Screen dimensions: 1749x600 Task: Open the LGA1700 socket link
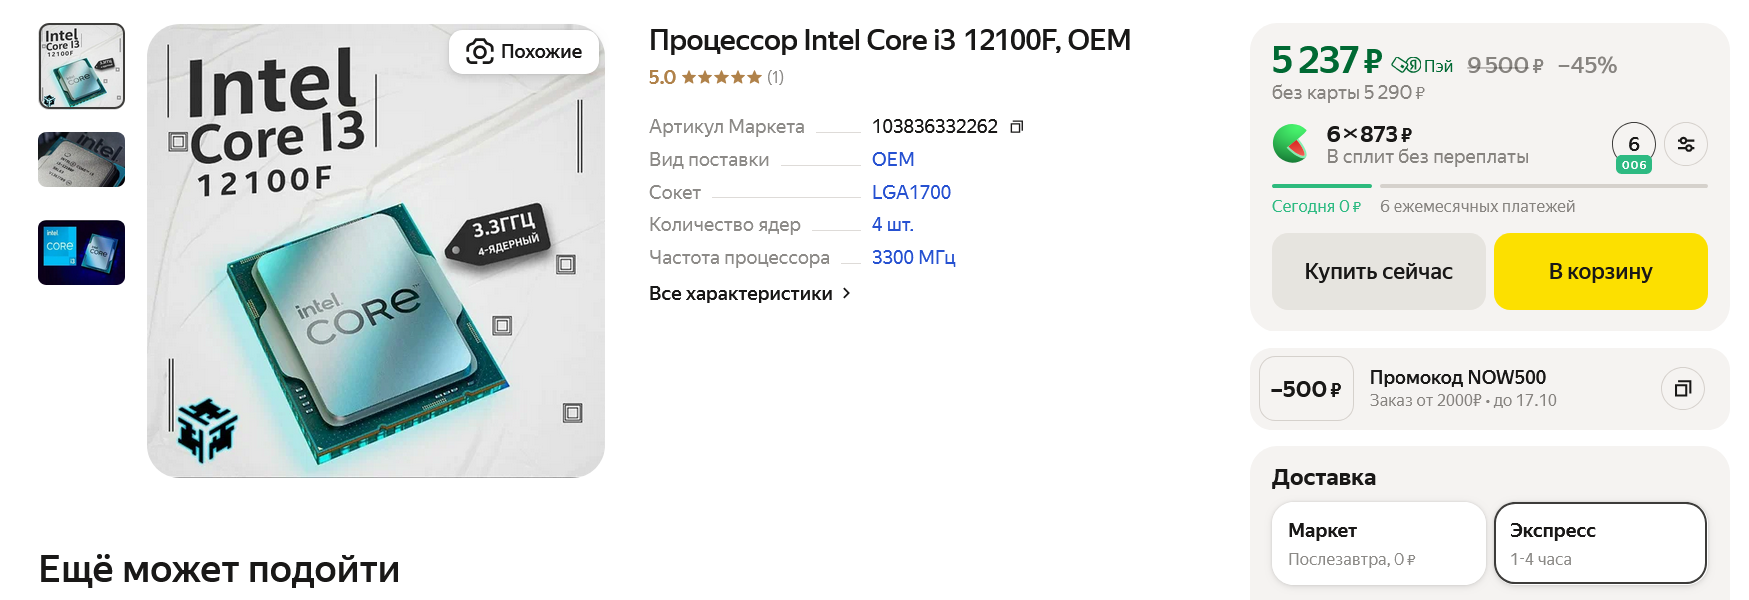[911, 192]
